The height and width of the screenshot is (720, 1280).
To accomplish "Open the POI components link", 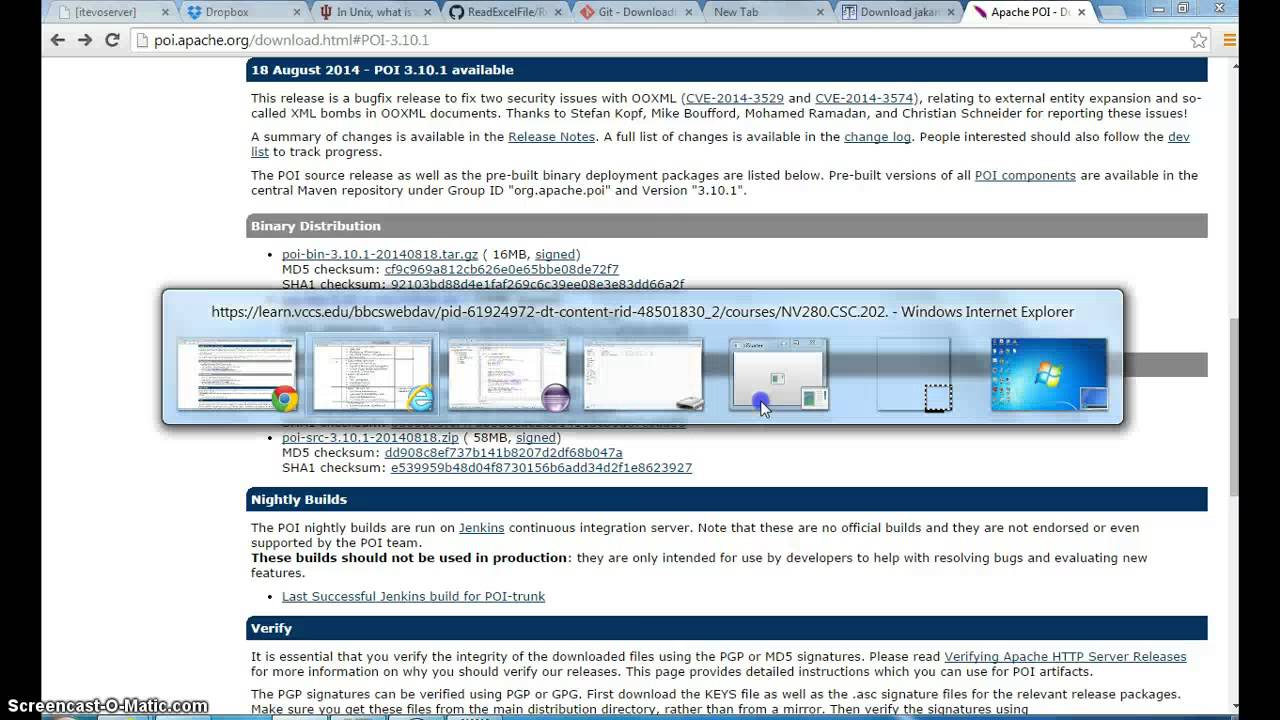I will [1025, 175].
